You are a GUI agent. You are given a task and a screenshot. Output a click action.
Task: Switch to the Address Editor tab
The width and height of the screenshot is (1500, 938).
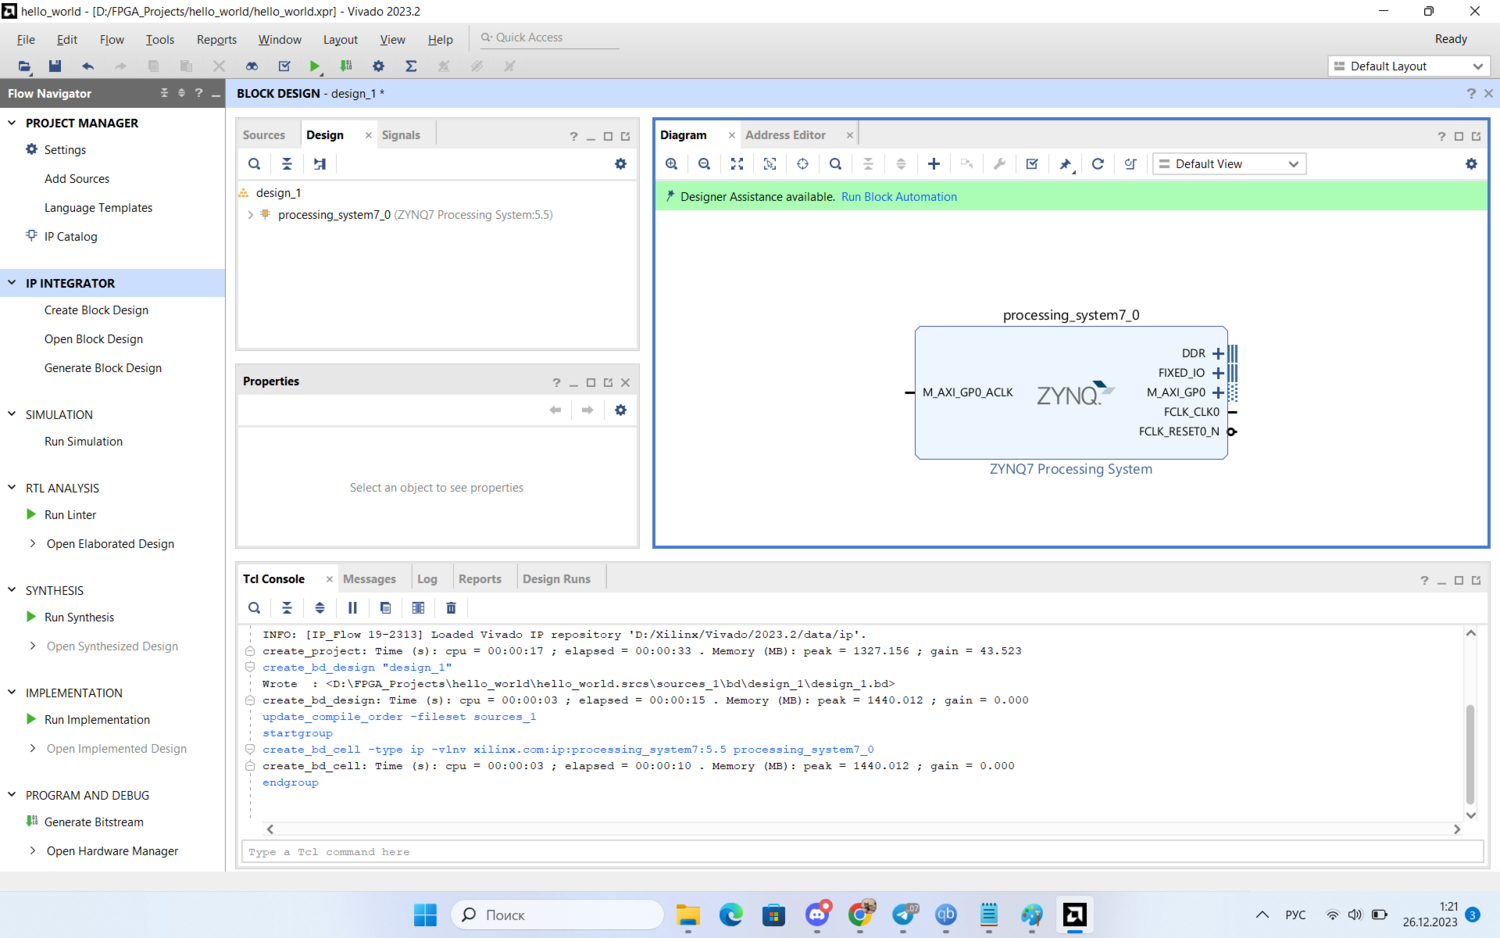pos(785,135)
